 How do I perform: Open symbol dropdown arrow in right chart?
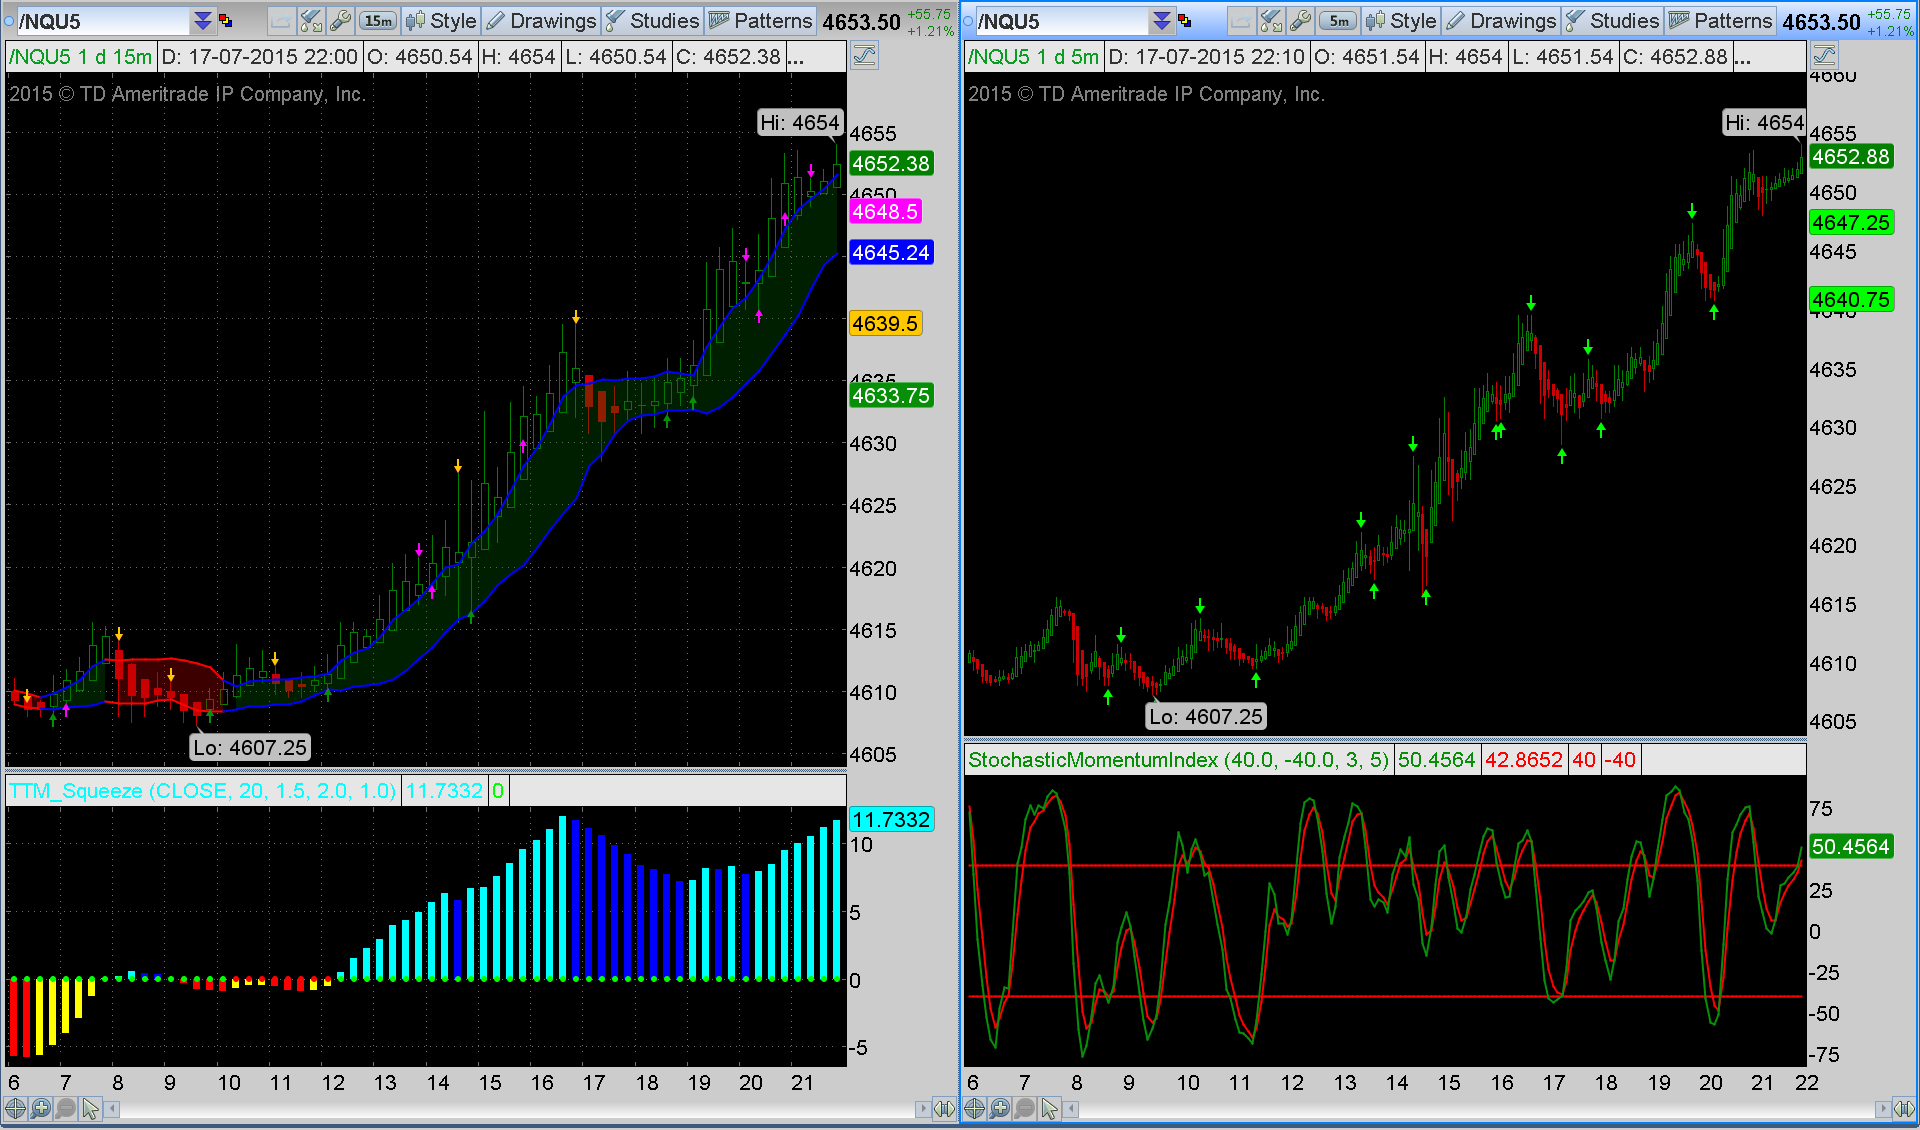pos(1161,21)
